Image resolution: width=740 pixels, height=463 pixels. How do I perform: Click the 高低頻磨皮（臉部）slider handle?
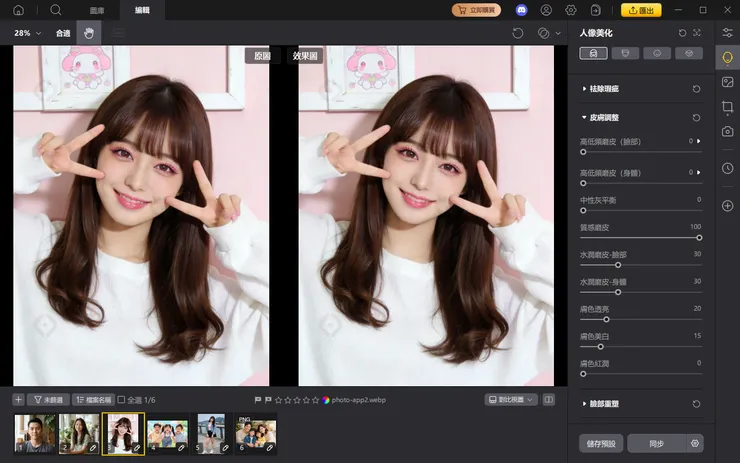583,152
